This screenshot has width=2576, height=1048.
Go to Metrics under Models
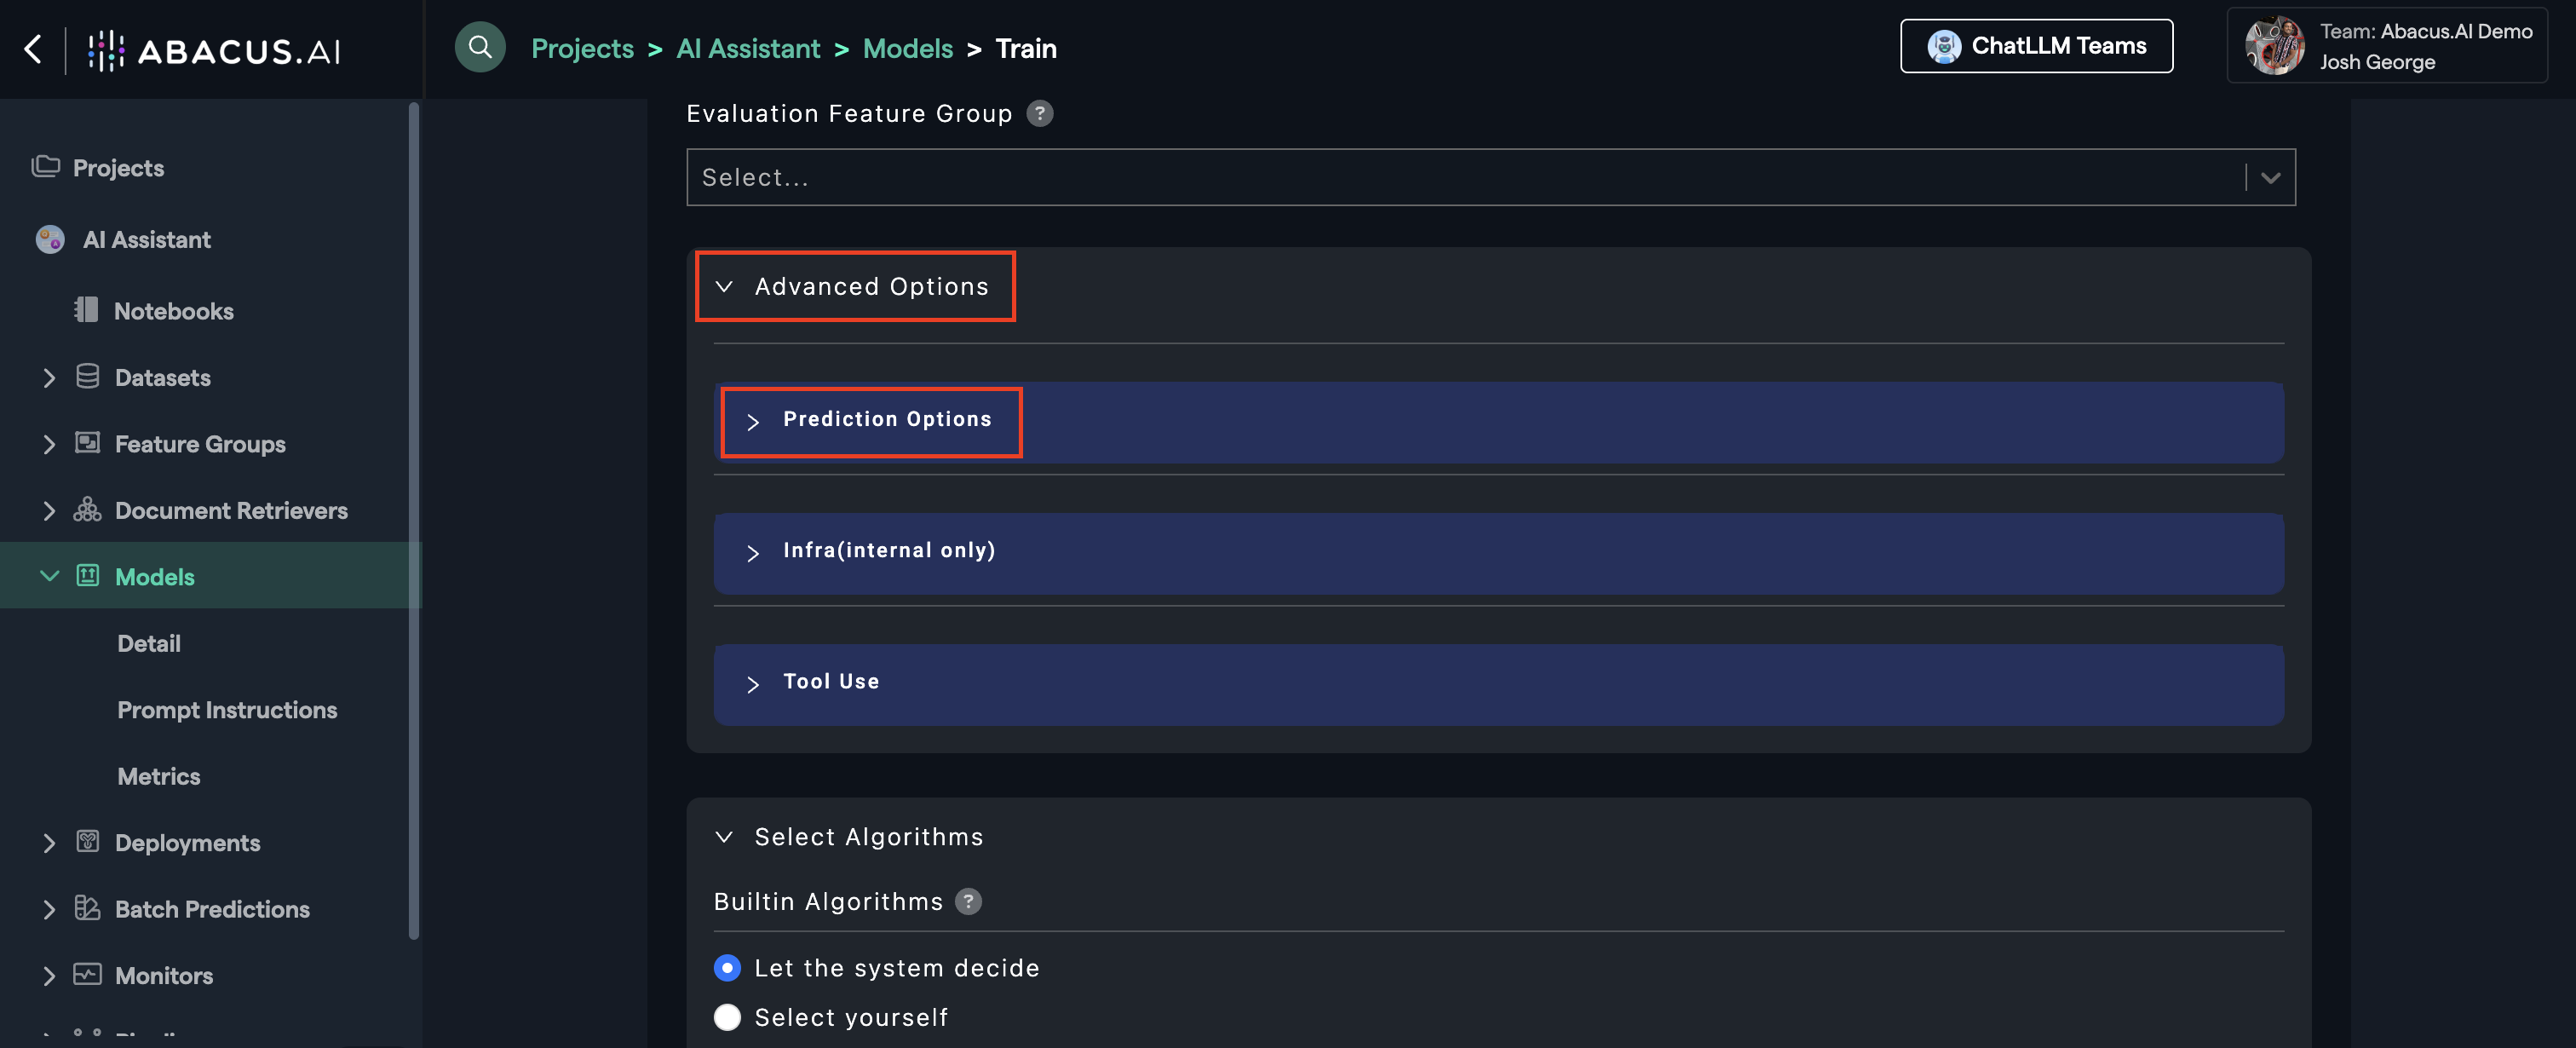(158, 776)
